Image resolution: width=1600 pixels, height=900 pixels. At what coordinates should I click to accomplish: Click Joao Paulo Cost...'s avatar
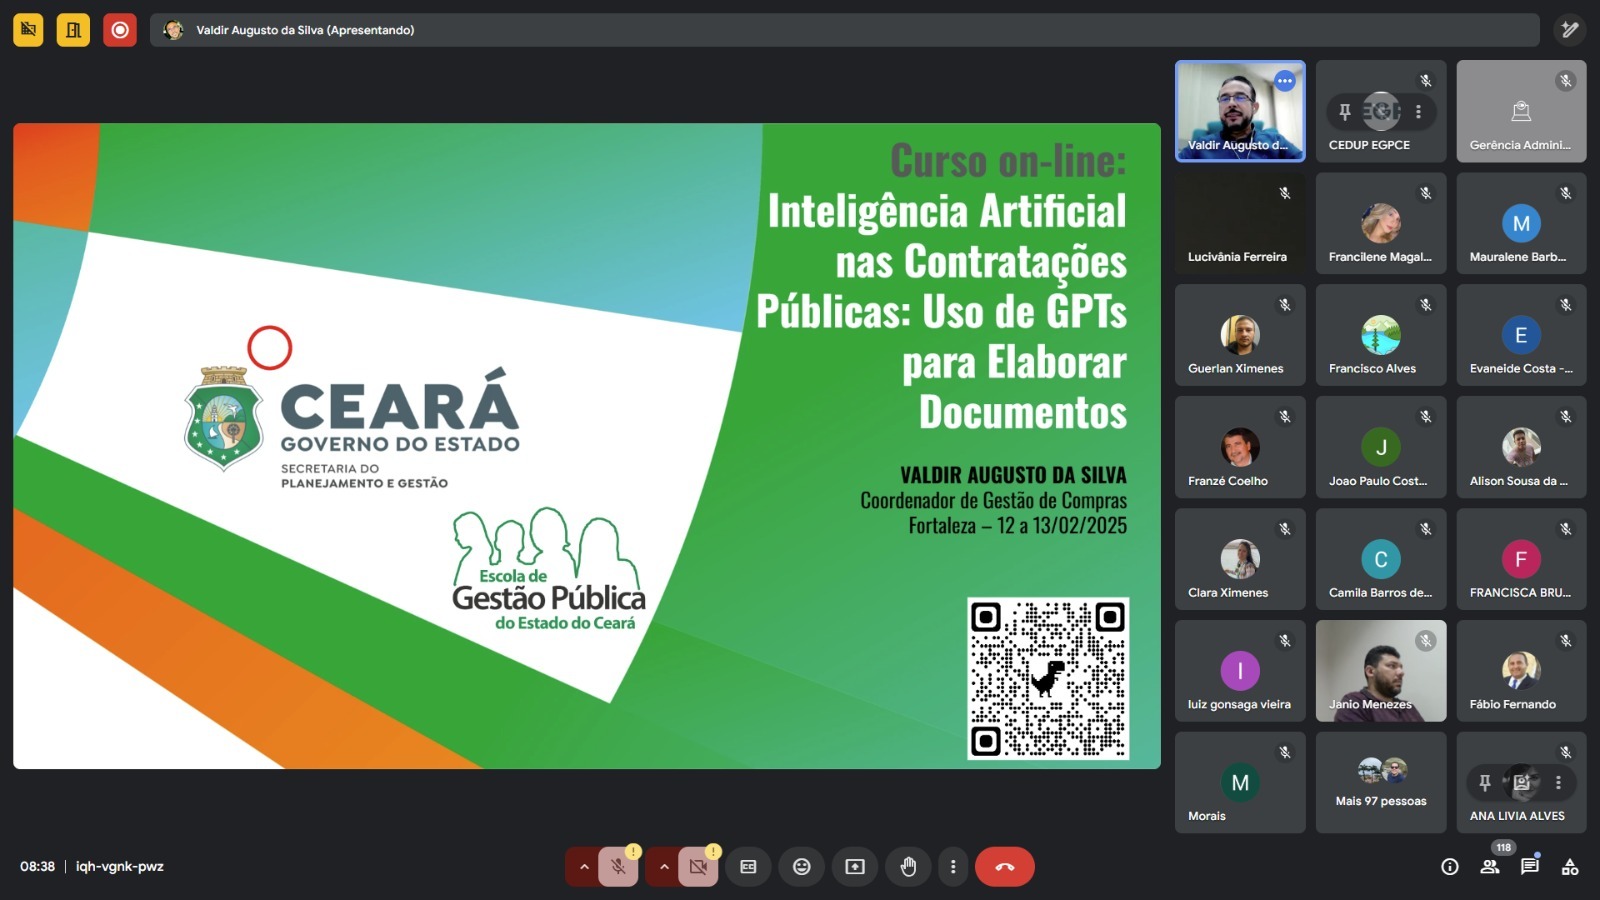click(x=1381, y=447)
